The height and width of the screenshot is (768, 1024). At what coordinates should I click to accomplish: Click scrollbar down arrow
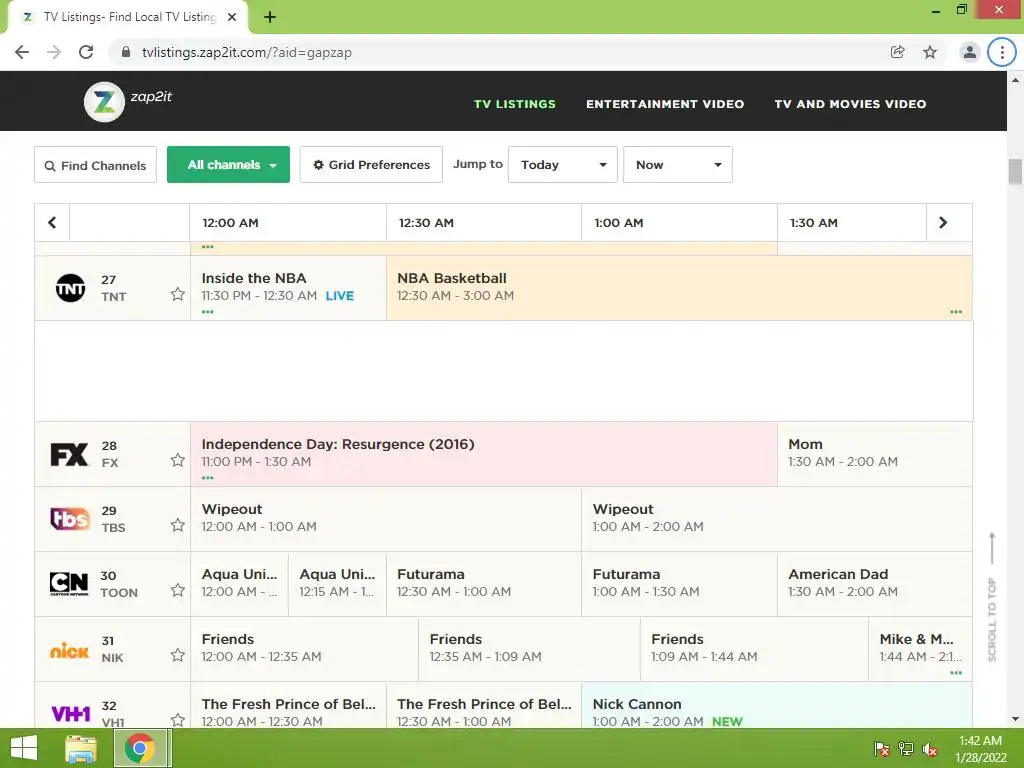coord(1015,719)
